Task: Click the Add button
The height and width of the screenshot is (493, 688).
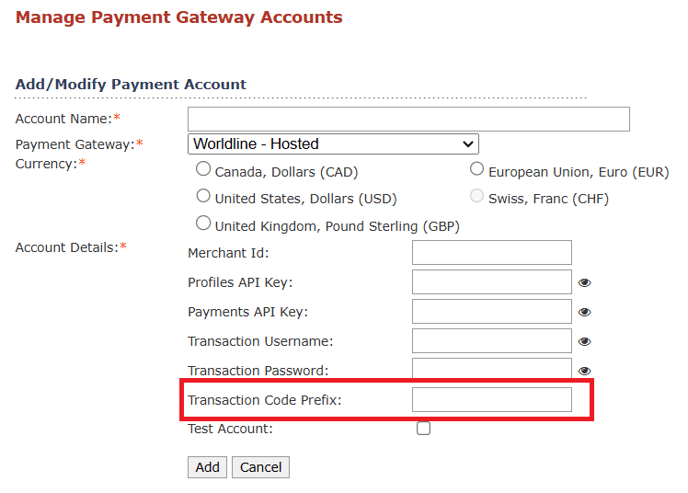Action: [207, 467]
